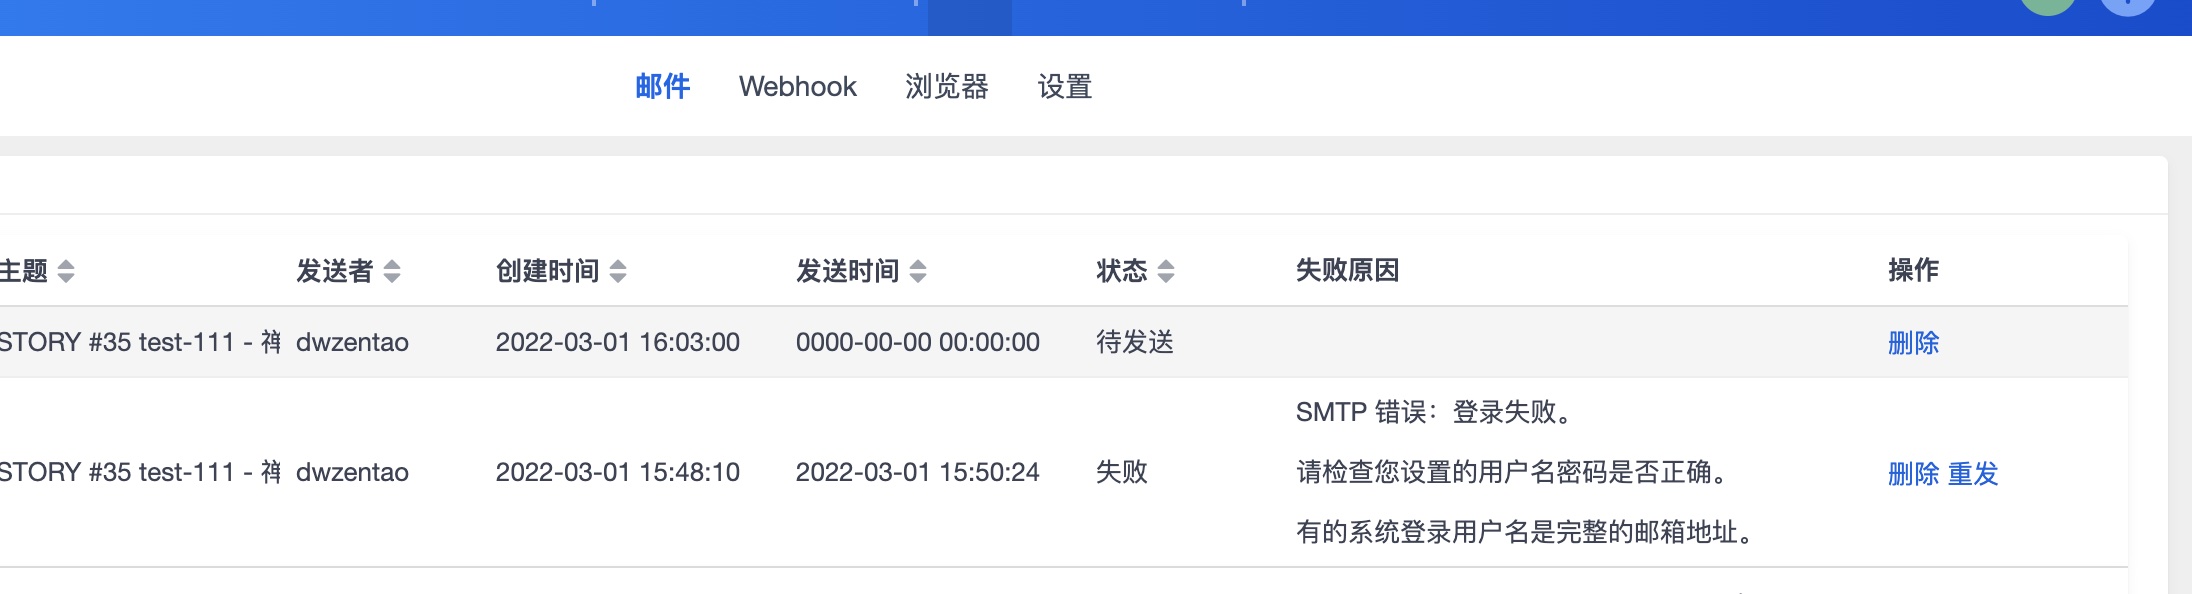Image resolution: width=2192 pixels, height=594 pixels.
Task: Click the 操作 column header
Action: point(1913,270)
